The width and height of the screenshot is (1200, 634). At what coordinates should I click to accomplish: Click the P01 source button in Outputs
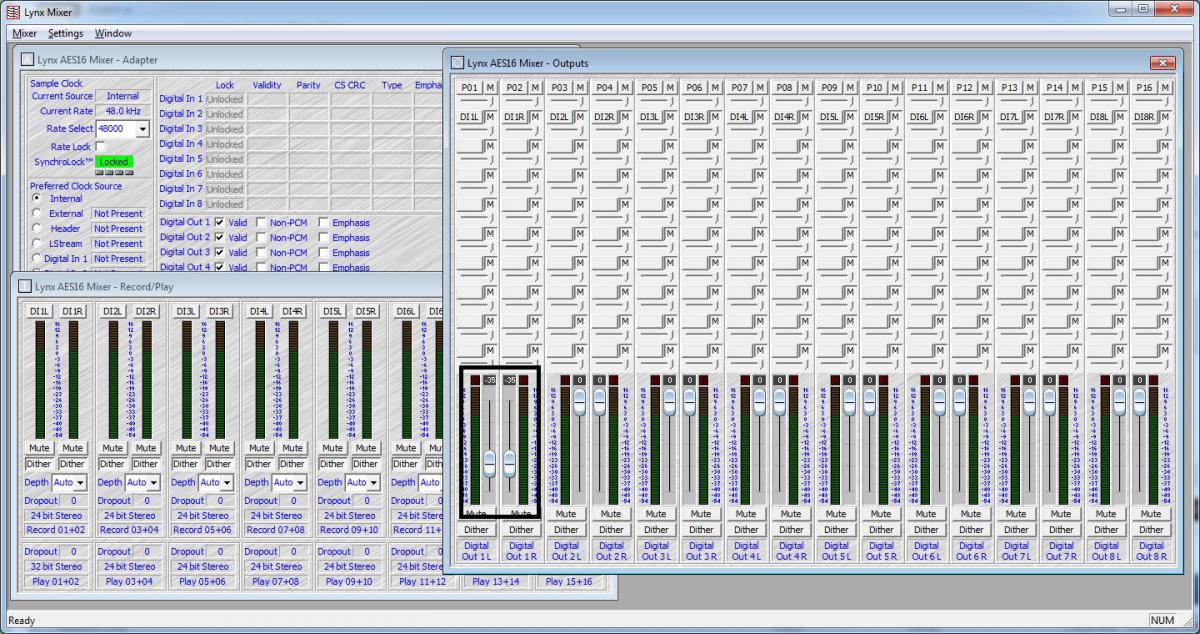click(x=470, y=88)
